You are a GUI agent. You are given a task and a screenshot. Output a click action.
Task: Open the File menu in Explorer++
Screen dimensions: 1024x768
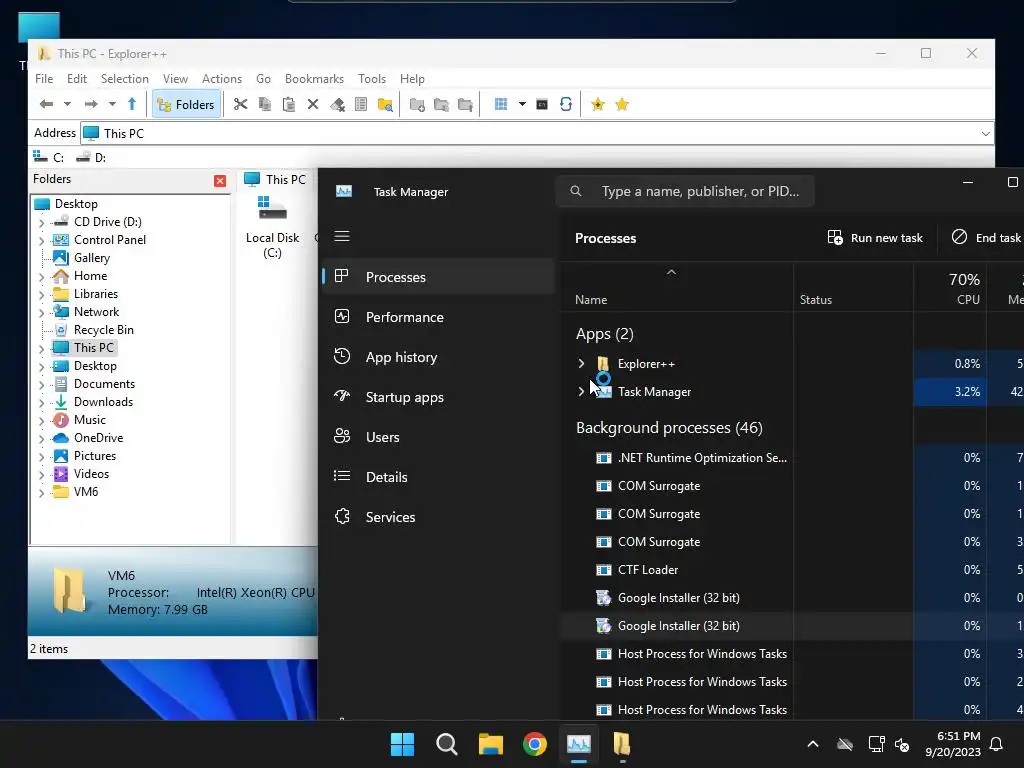[x=44, y=78]
